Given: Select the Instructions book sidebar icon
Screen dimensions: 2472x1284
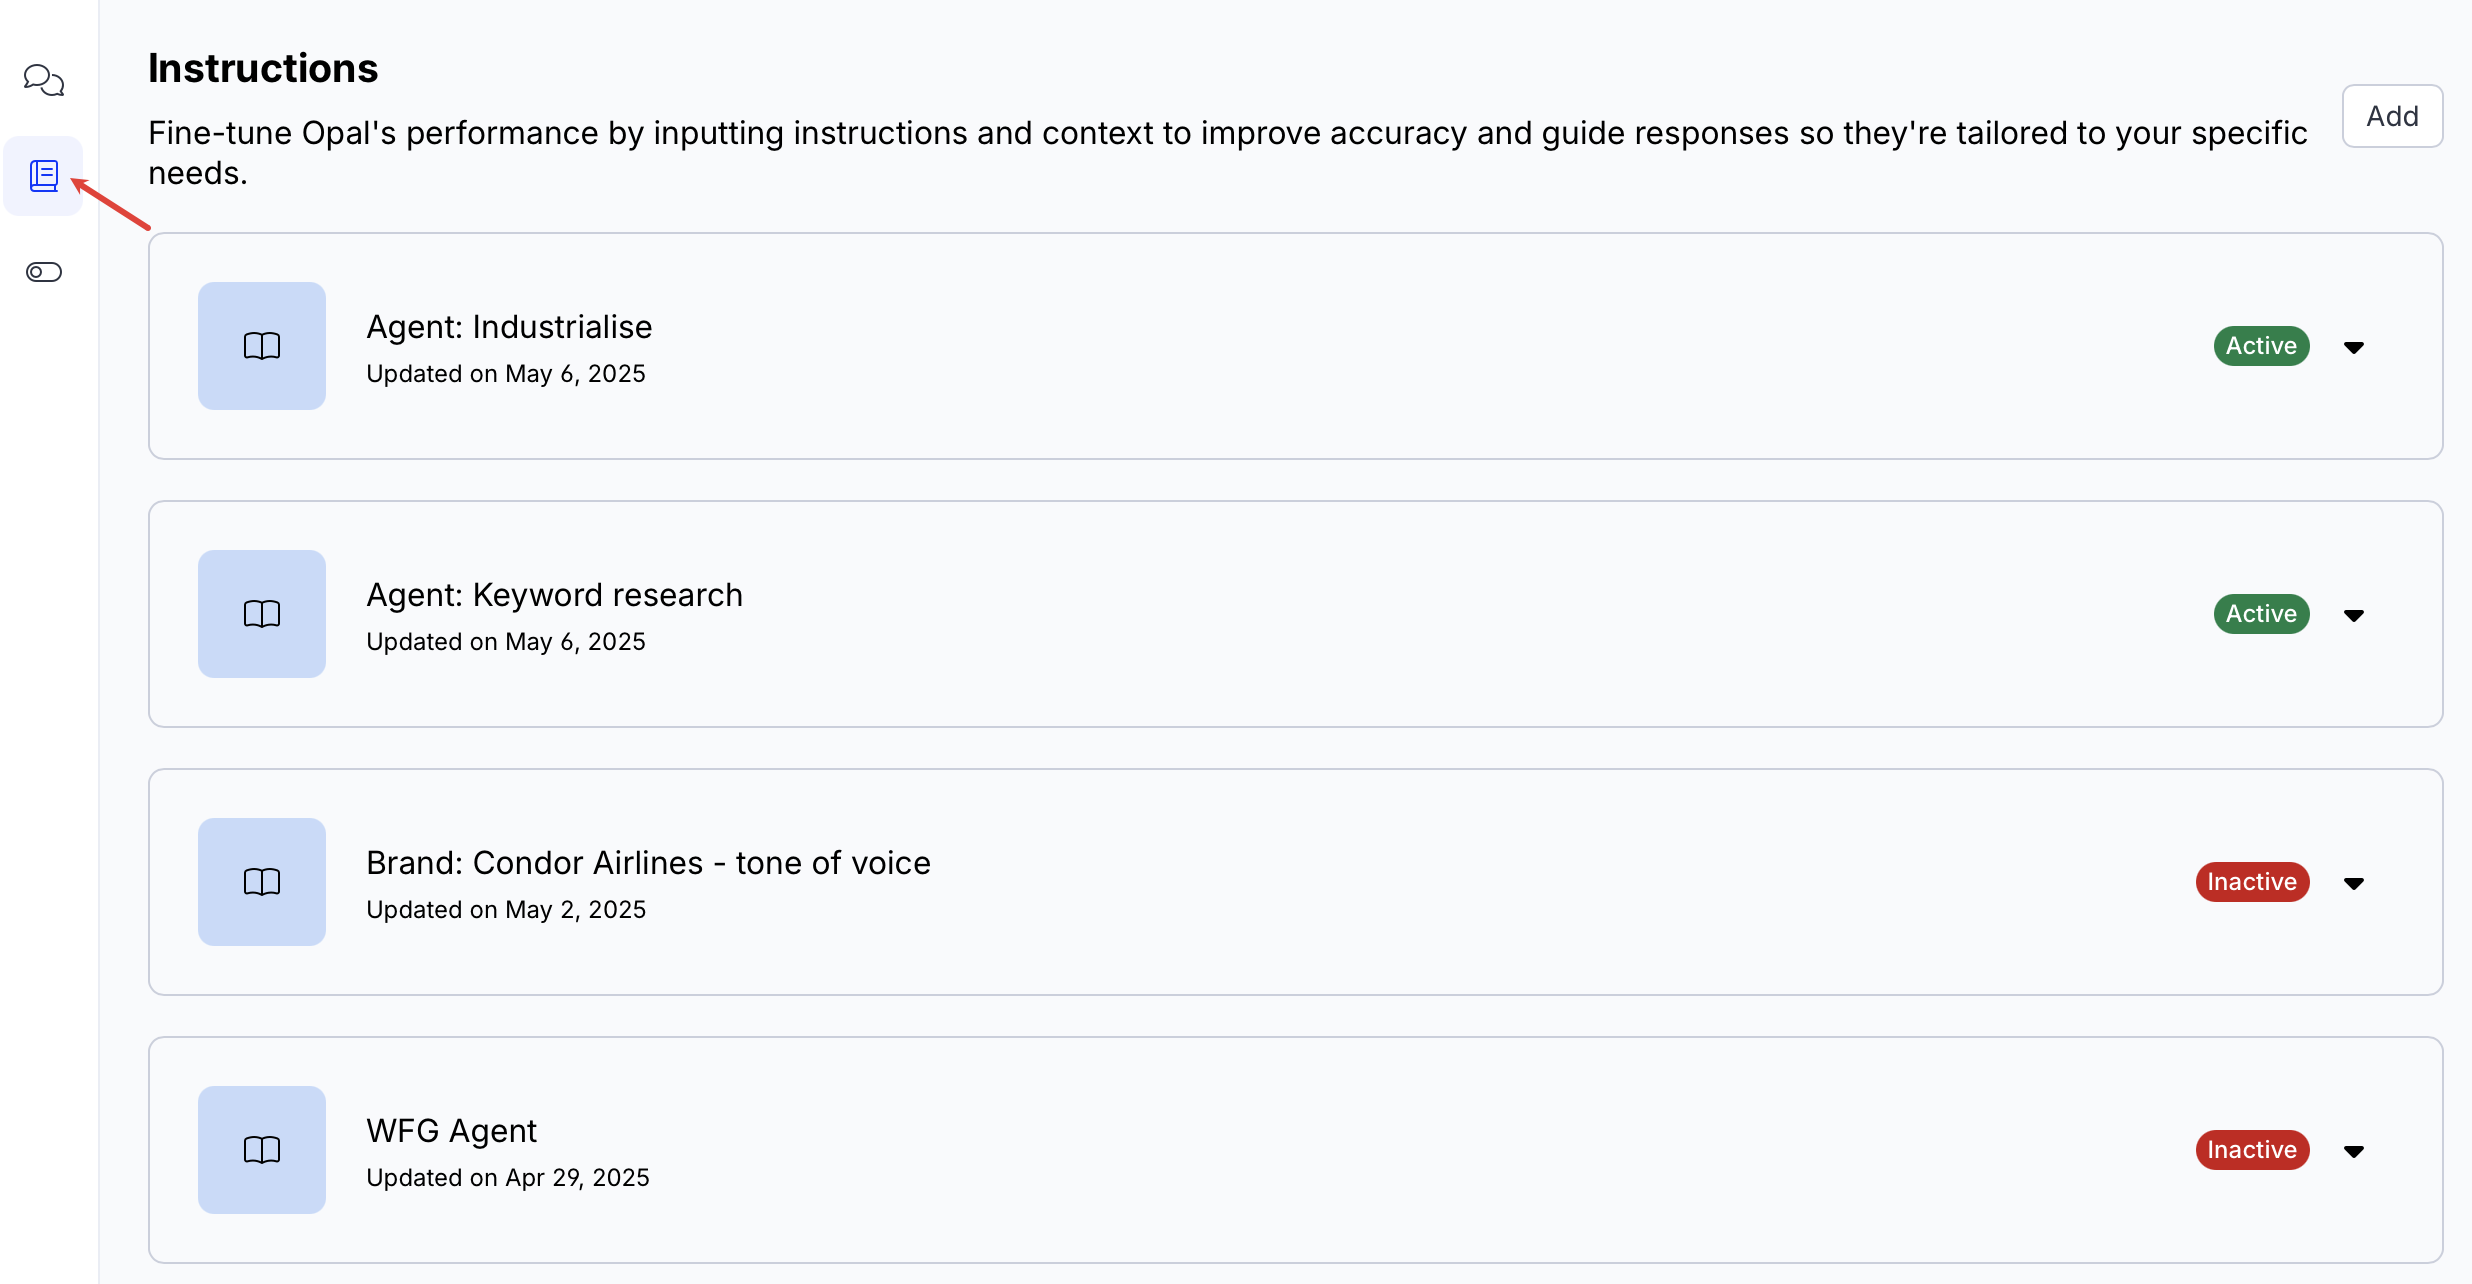Looking at the screenshot, I should click(x=43, y=176).
